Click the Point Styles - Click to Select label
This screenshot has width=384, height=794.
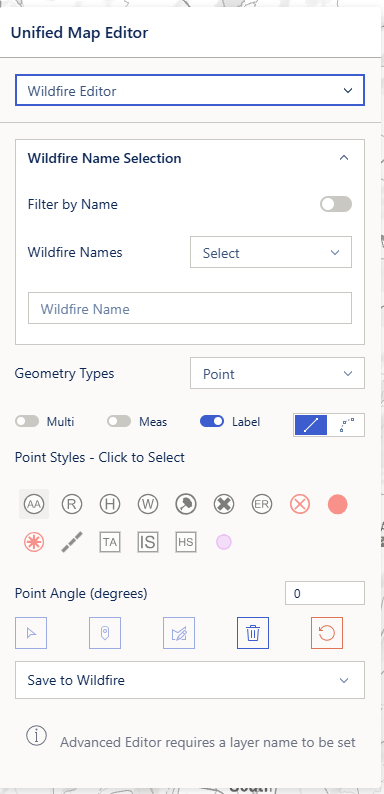tap(100, 458)
